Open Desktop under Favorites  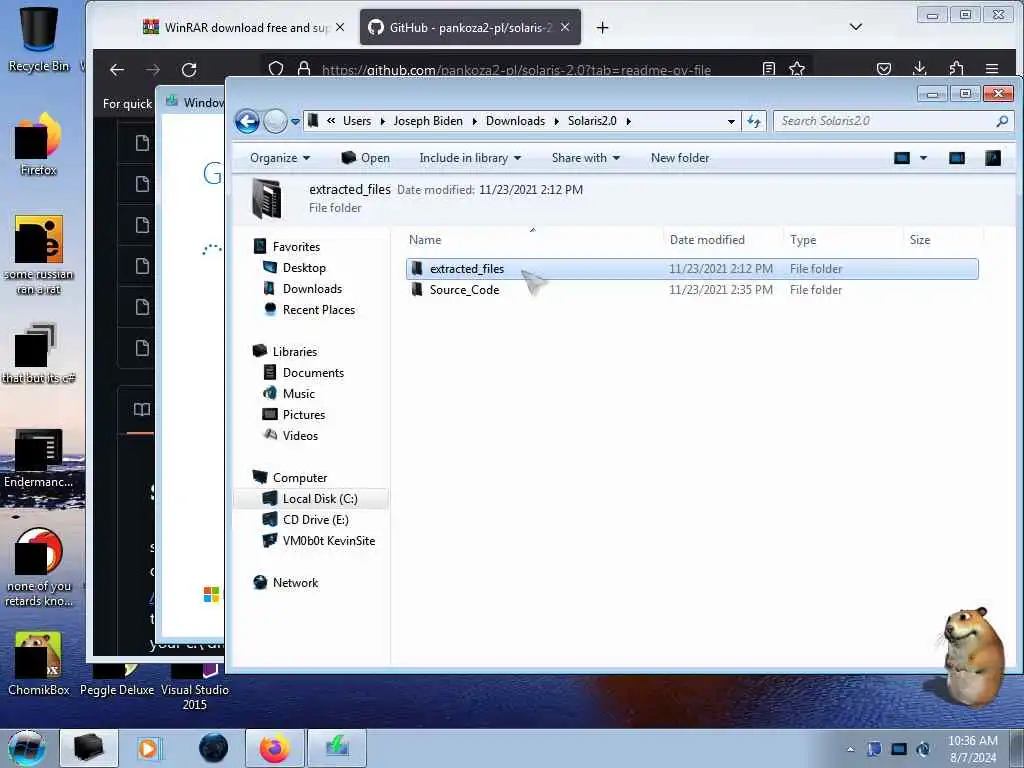(304, 268)
